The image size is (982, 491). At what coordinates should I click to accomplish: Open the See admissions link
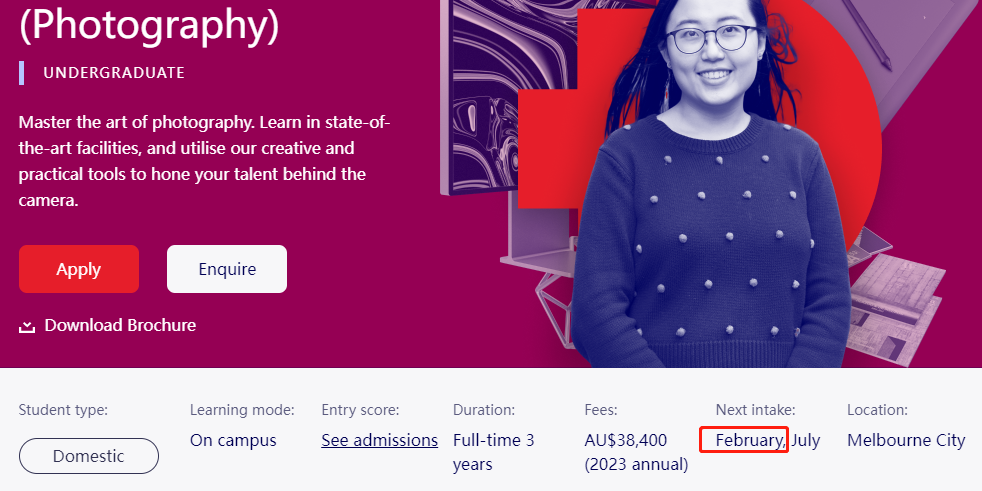(x=379, y=440)
